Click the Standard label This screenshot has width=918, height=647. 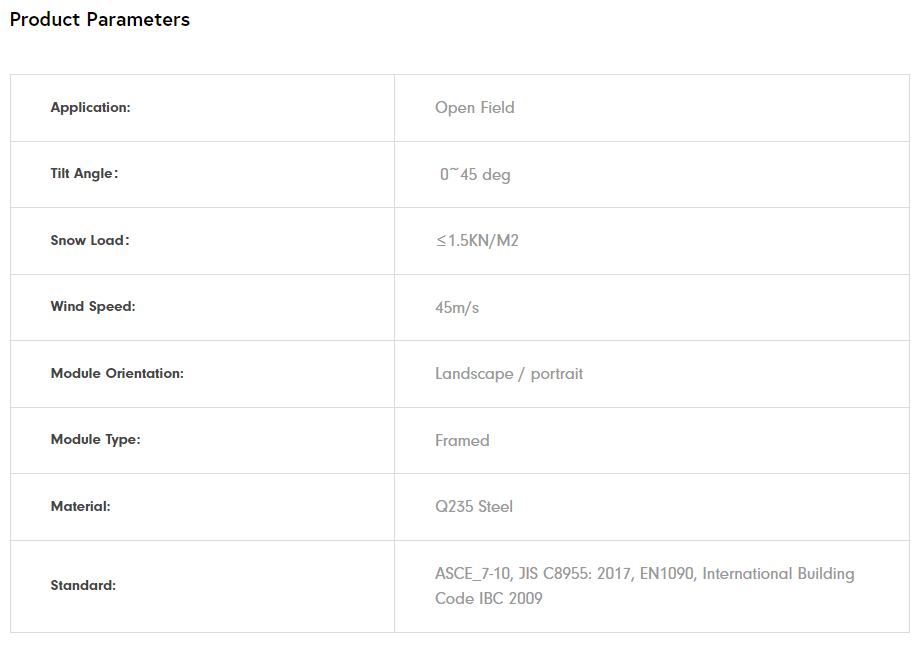[x=83, y=586]
